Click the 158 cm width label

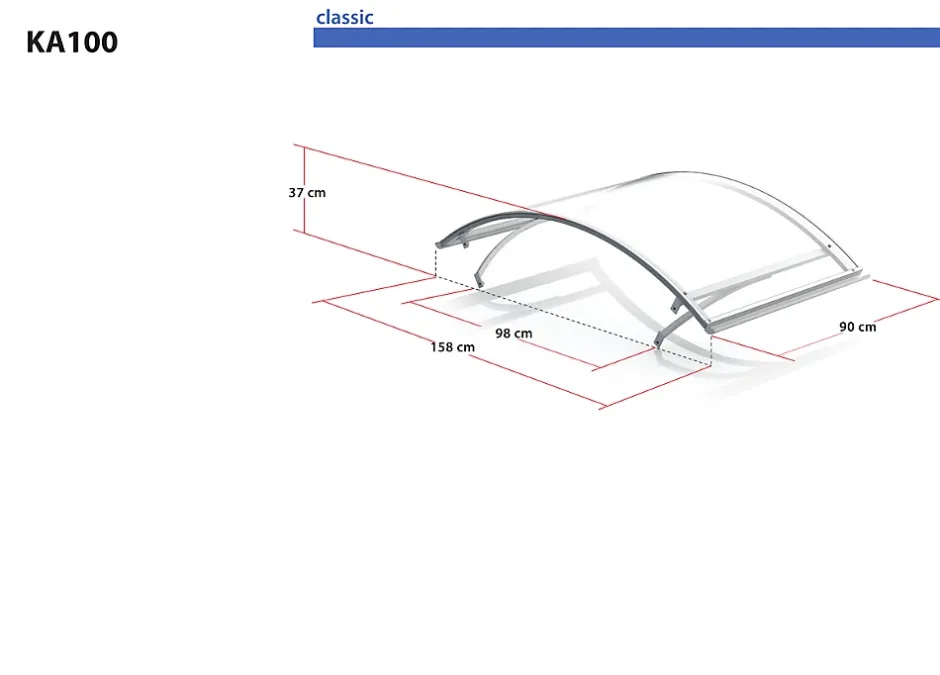pyautogui.click(x=452, y=347)
